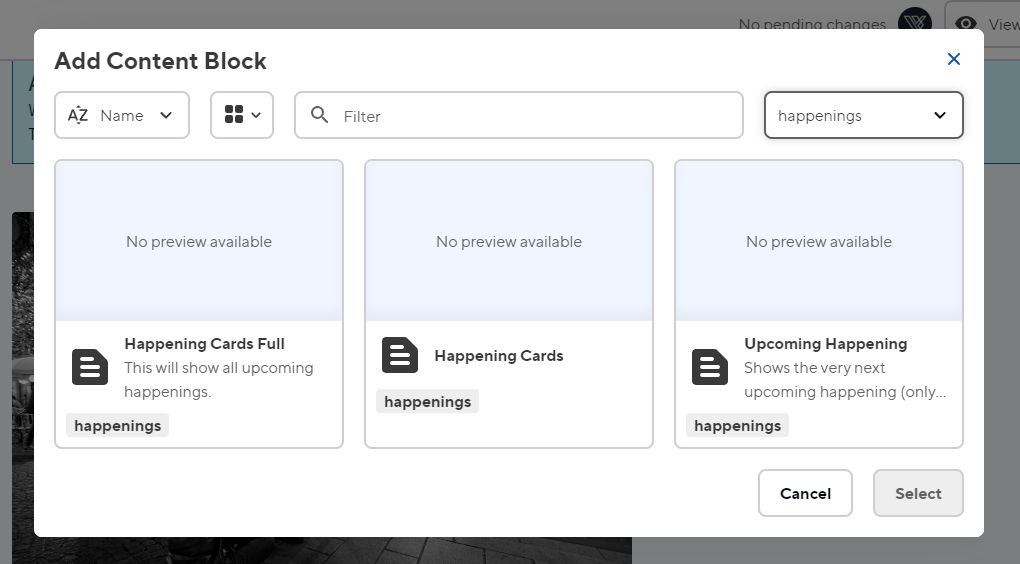
Task: Click the happenings tag on Happening Cards Full
Action: [118, 425]
